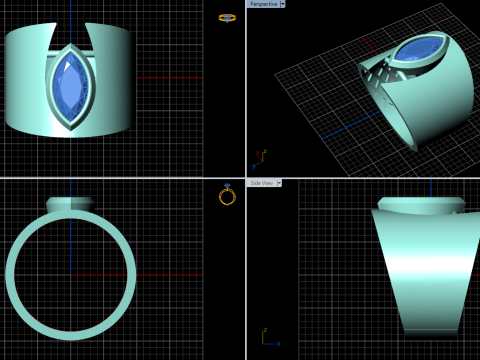This screenshot has width=480, height=360.
Task: Select the bezel head above the front-view ring
Action: point(70,203)
